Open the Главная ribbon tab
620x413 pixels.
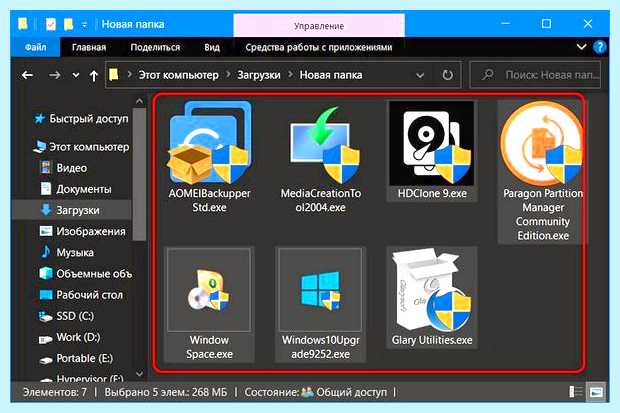[89, 47]
